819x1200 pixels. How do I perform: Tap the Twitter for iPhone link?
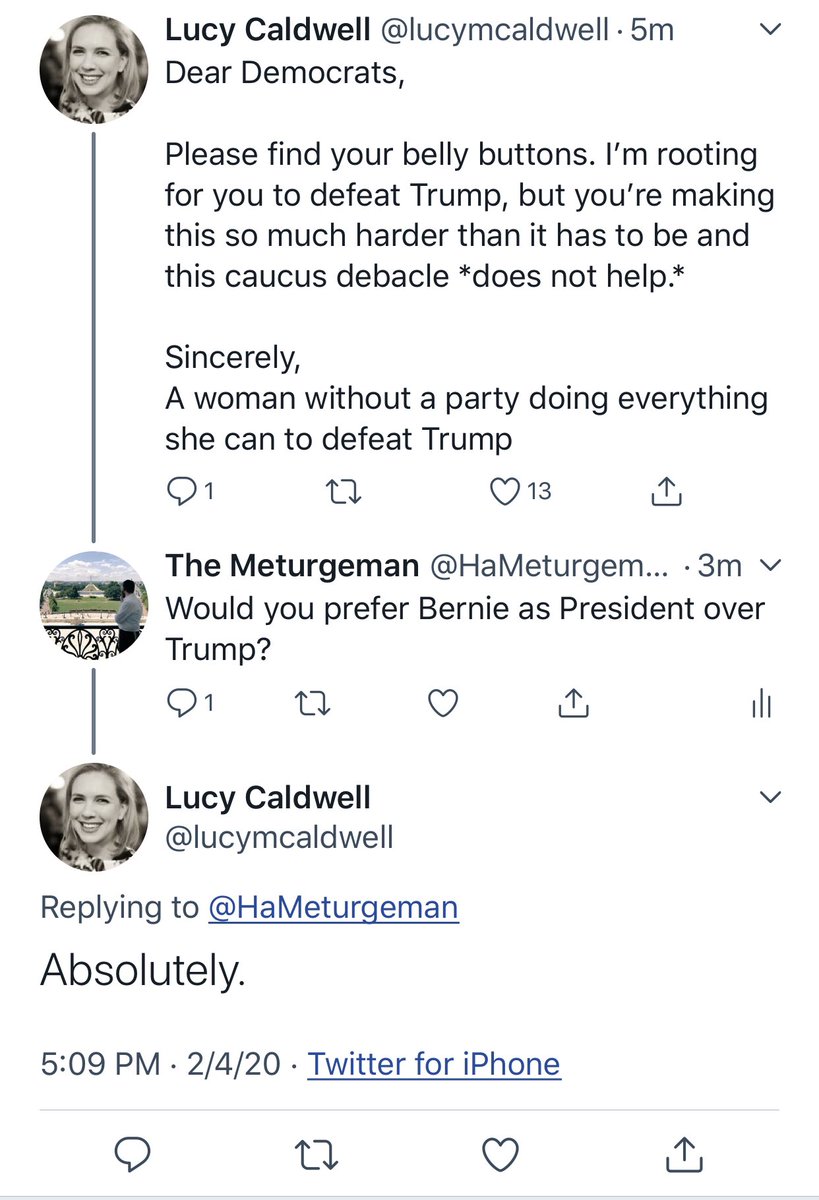(434, 1063)
